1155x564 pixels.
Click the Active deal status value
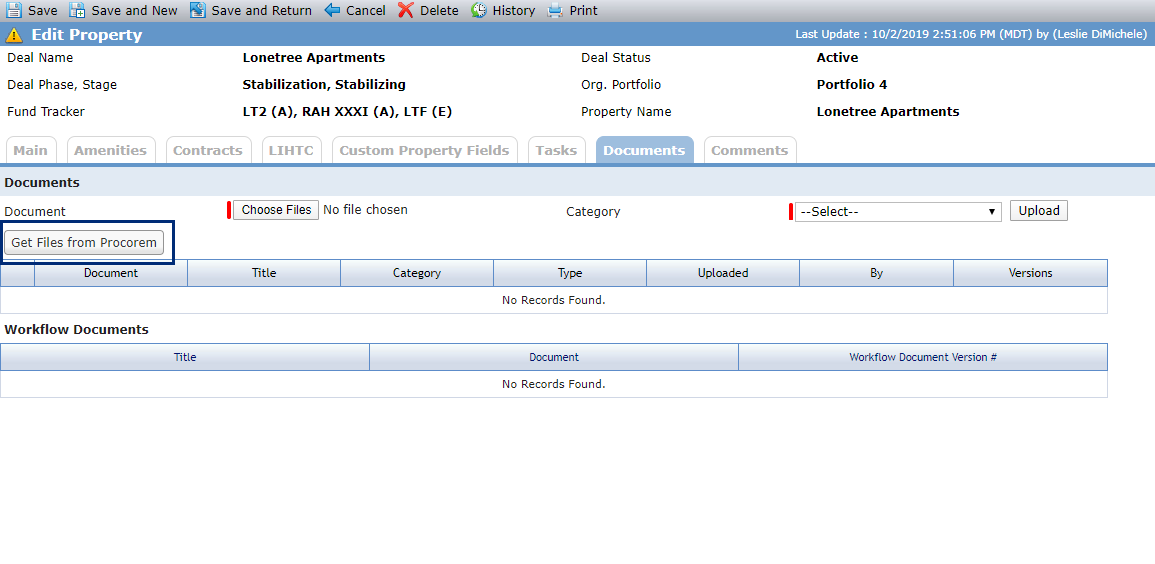[x=838, y=57]
